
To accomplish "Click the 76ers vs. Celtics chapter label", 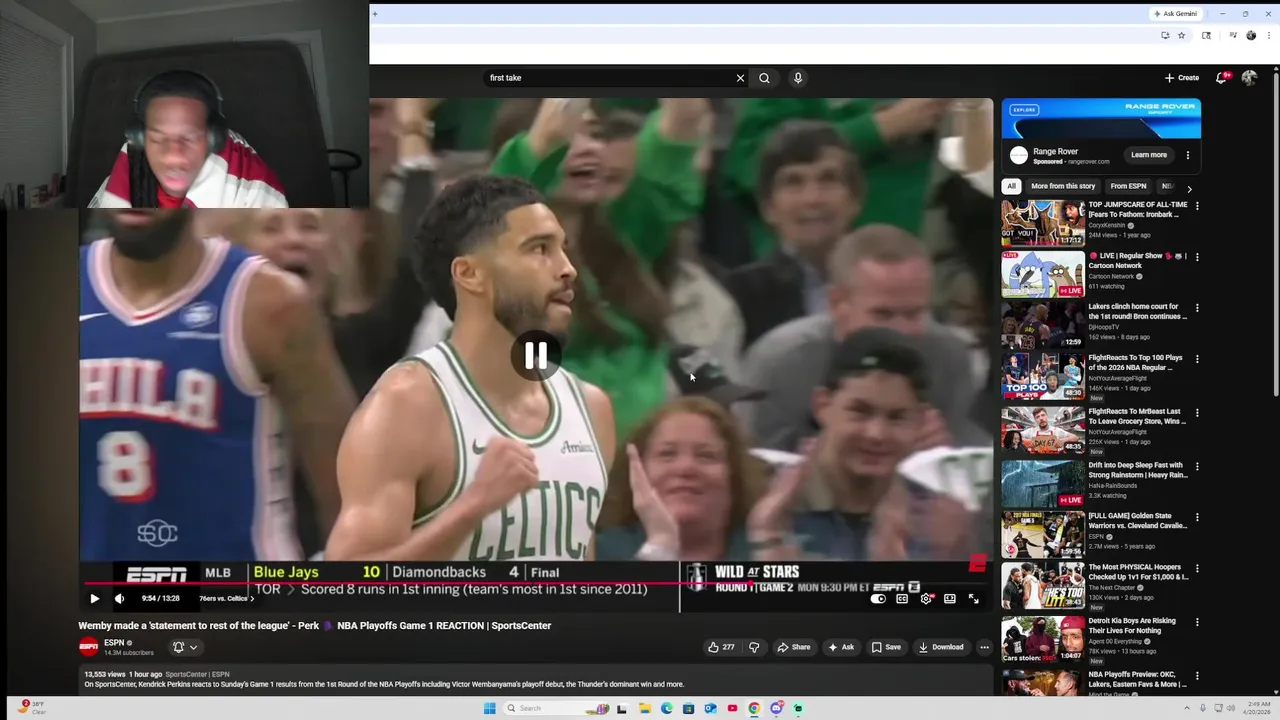I will 226,599.
